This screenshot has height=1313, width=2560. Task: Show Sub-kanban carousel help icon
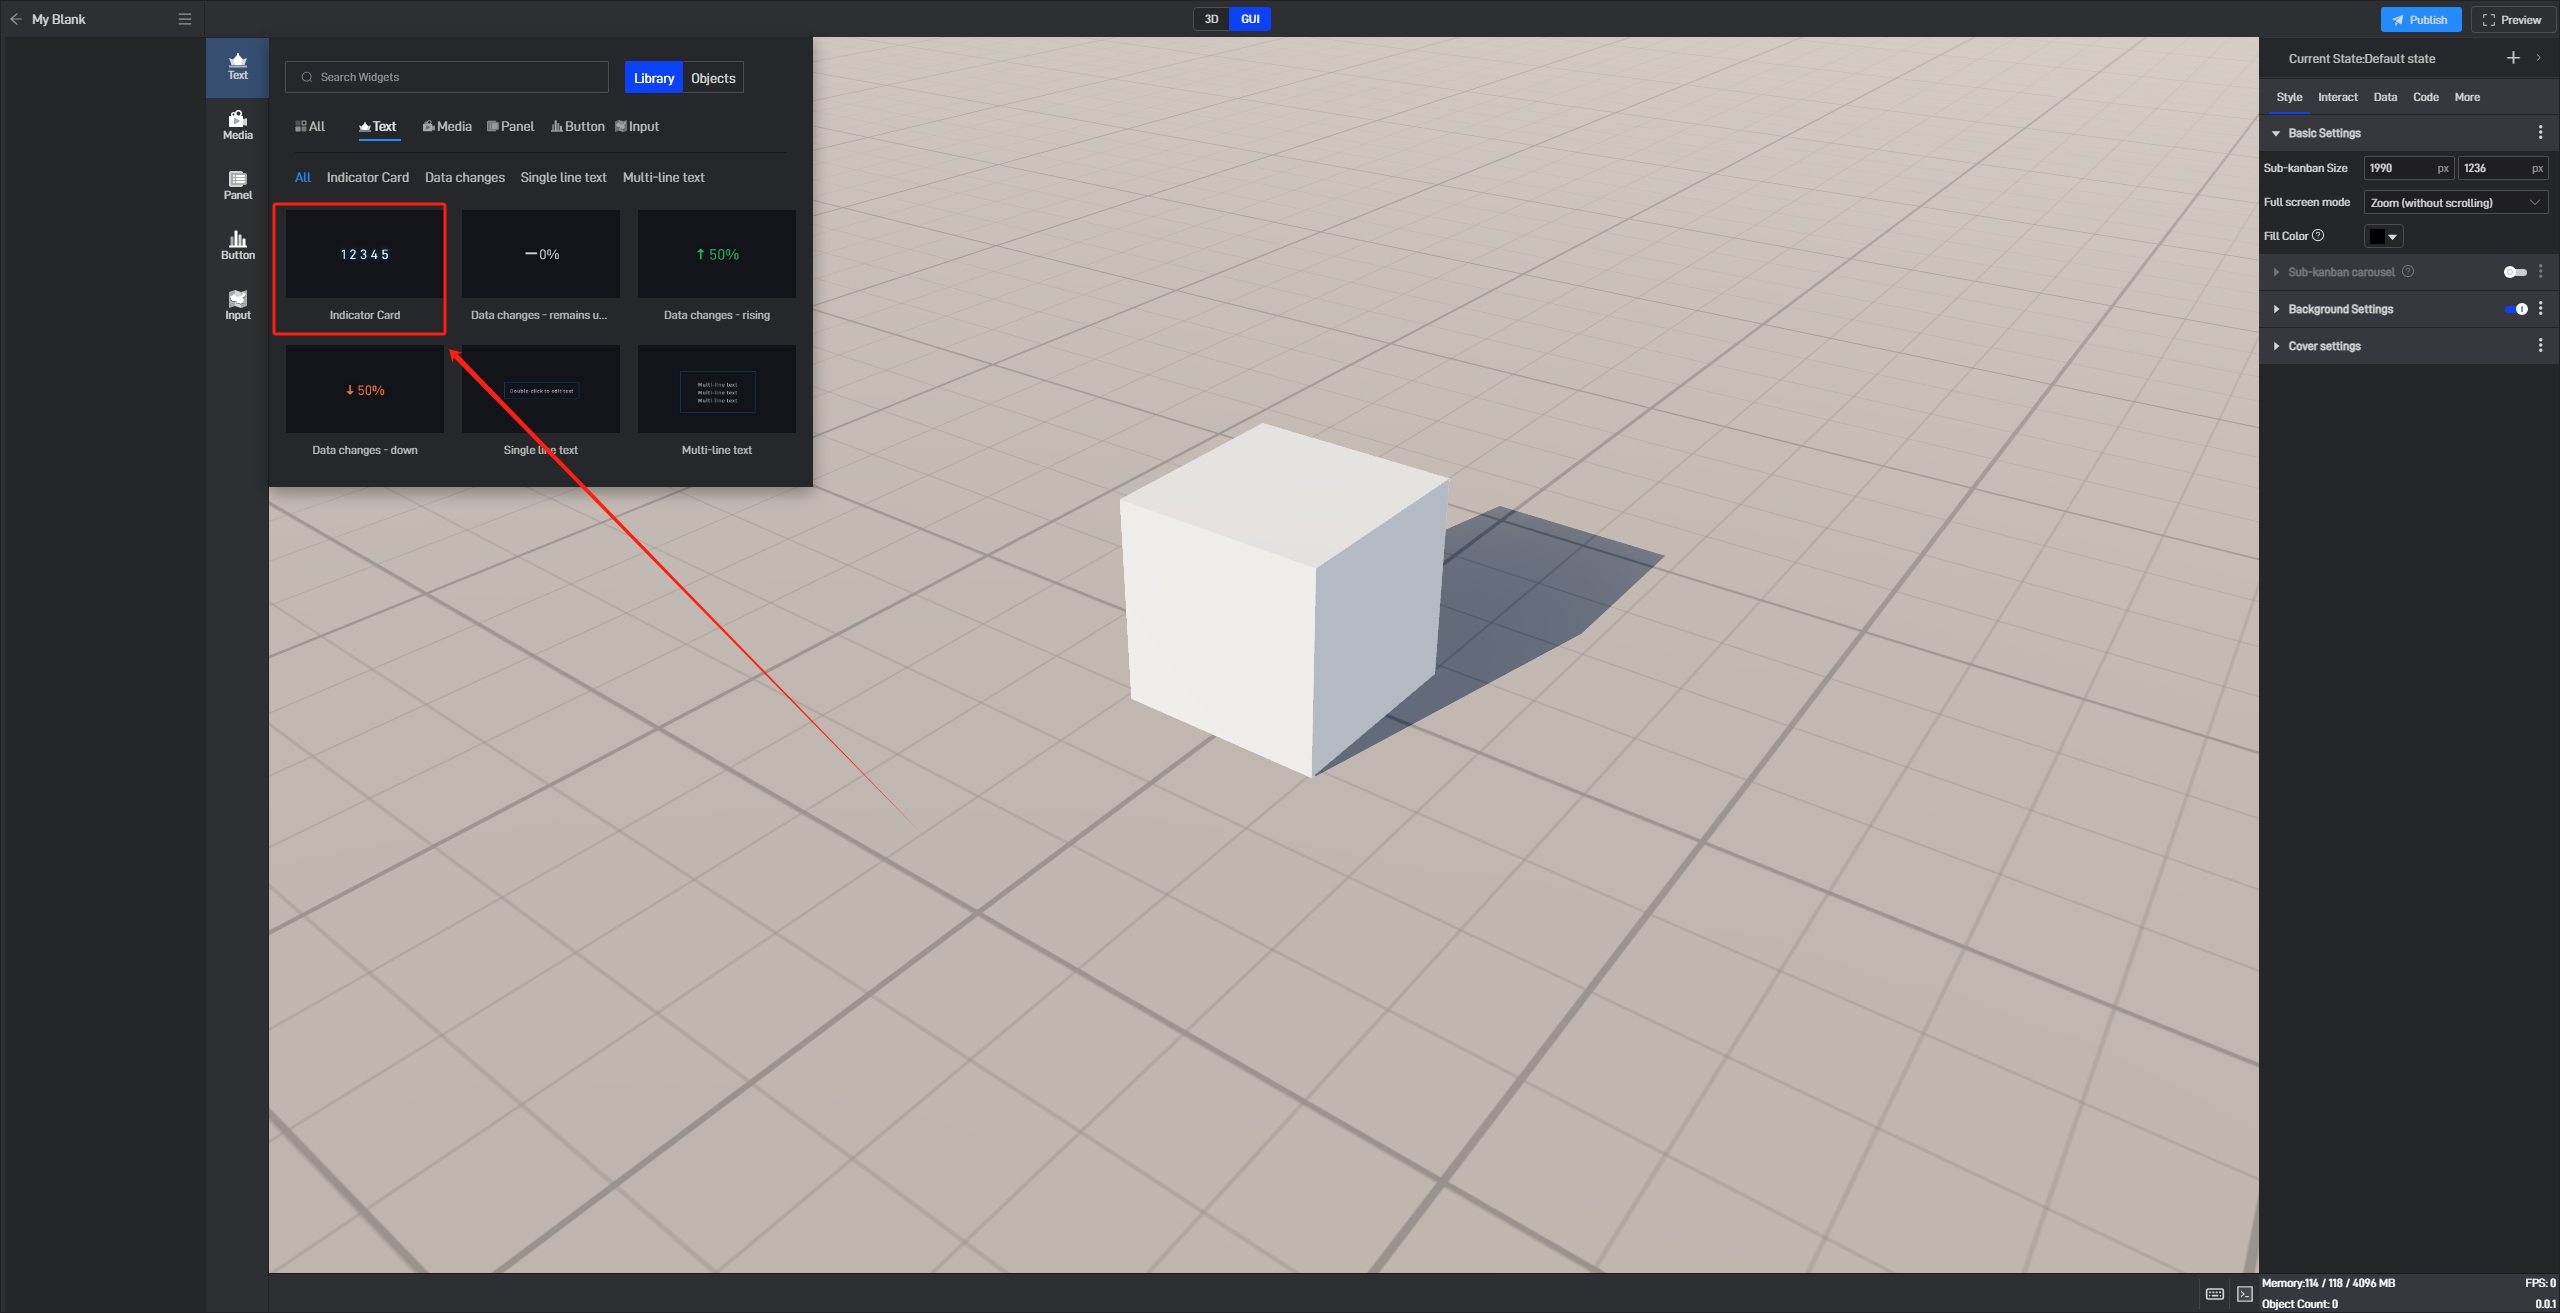2408,272
